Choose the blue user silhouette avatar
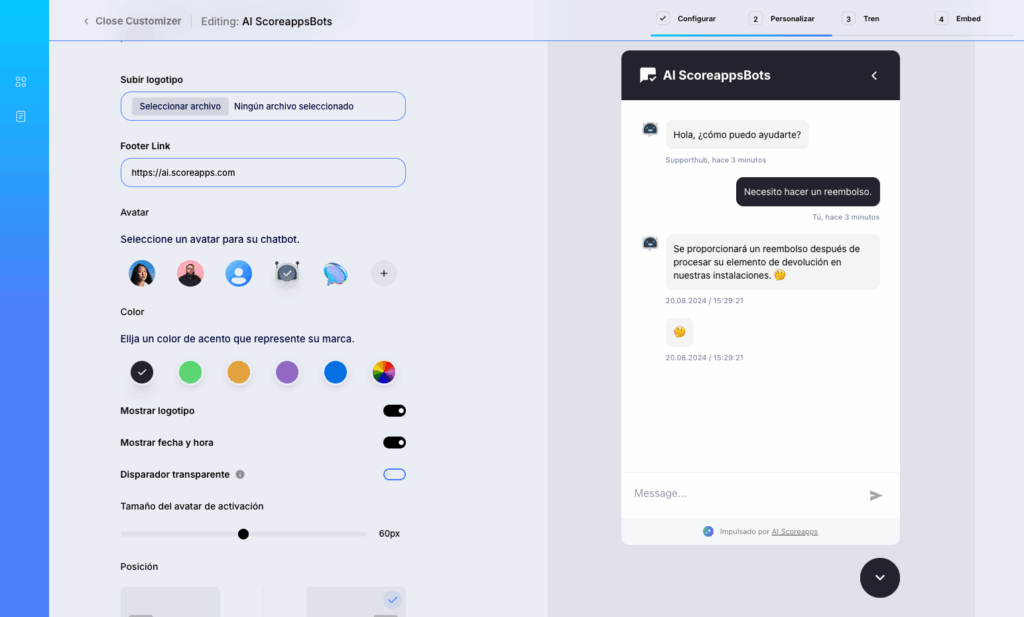Image resolution: width=1024 pixels, height=617 pixels. pyautogui.click(x=238, y=273)
